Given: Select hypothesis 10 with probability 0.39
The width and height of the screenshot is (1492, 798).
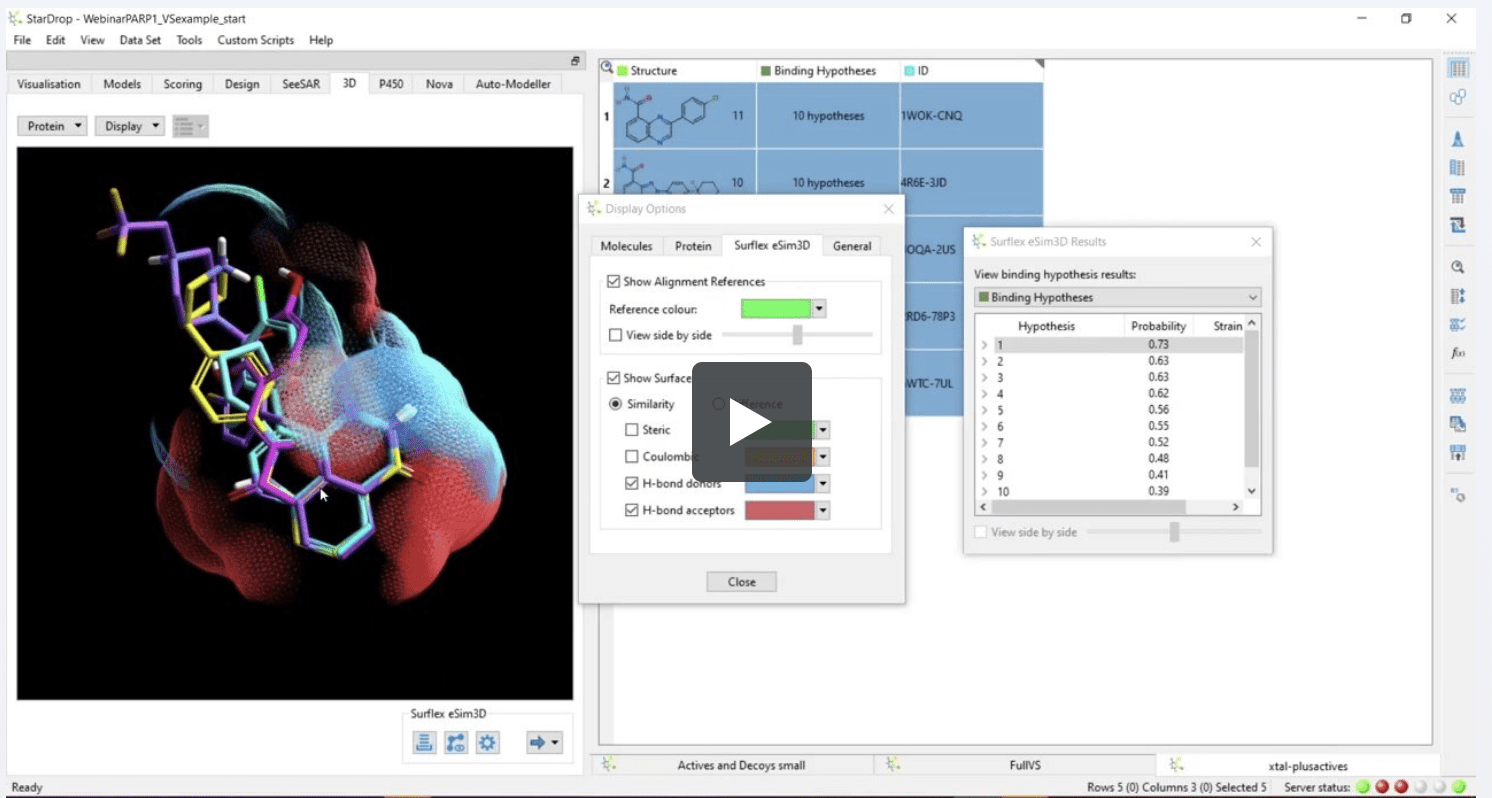Looking at the screenshot, I should [1109, 491].
